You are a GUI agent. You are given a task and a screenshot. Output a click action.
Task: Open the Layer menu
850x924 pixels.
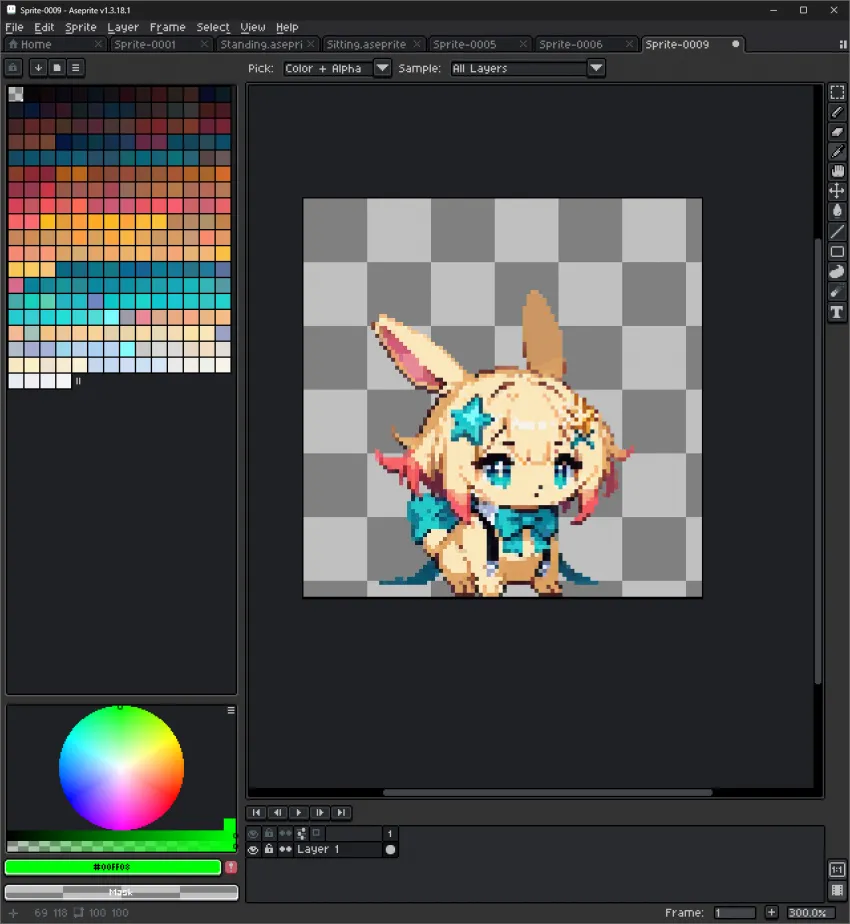pos(123,27)
